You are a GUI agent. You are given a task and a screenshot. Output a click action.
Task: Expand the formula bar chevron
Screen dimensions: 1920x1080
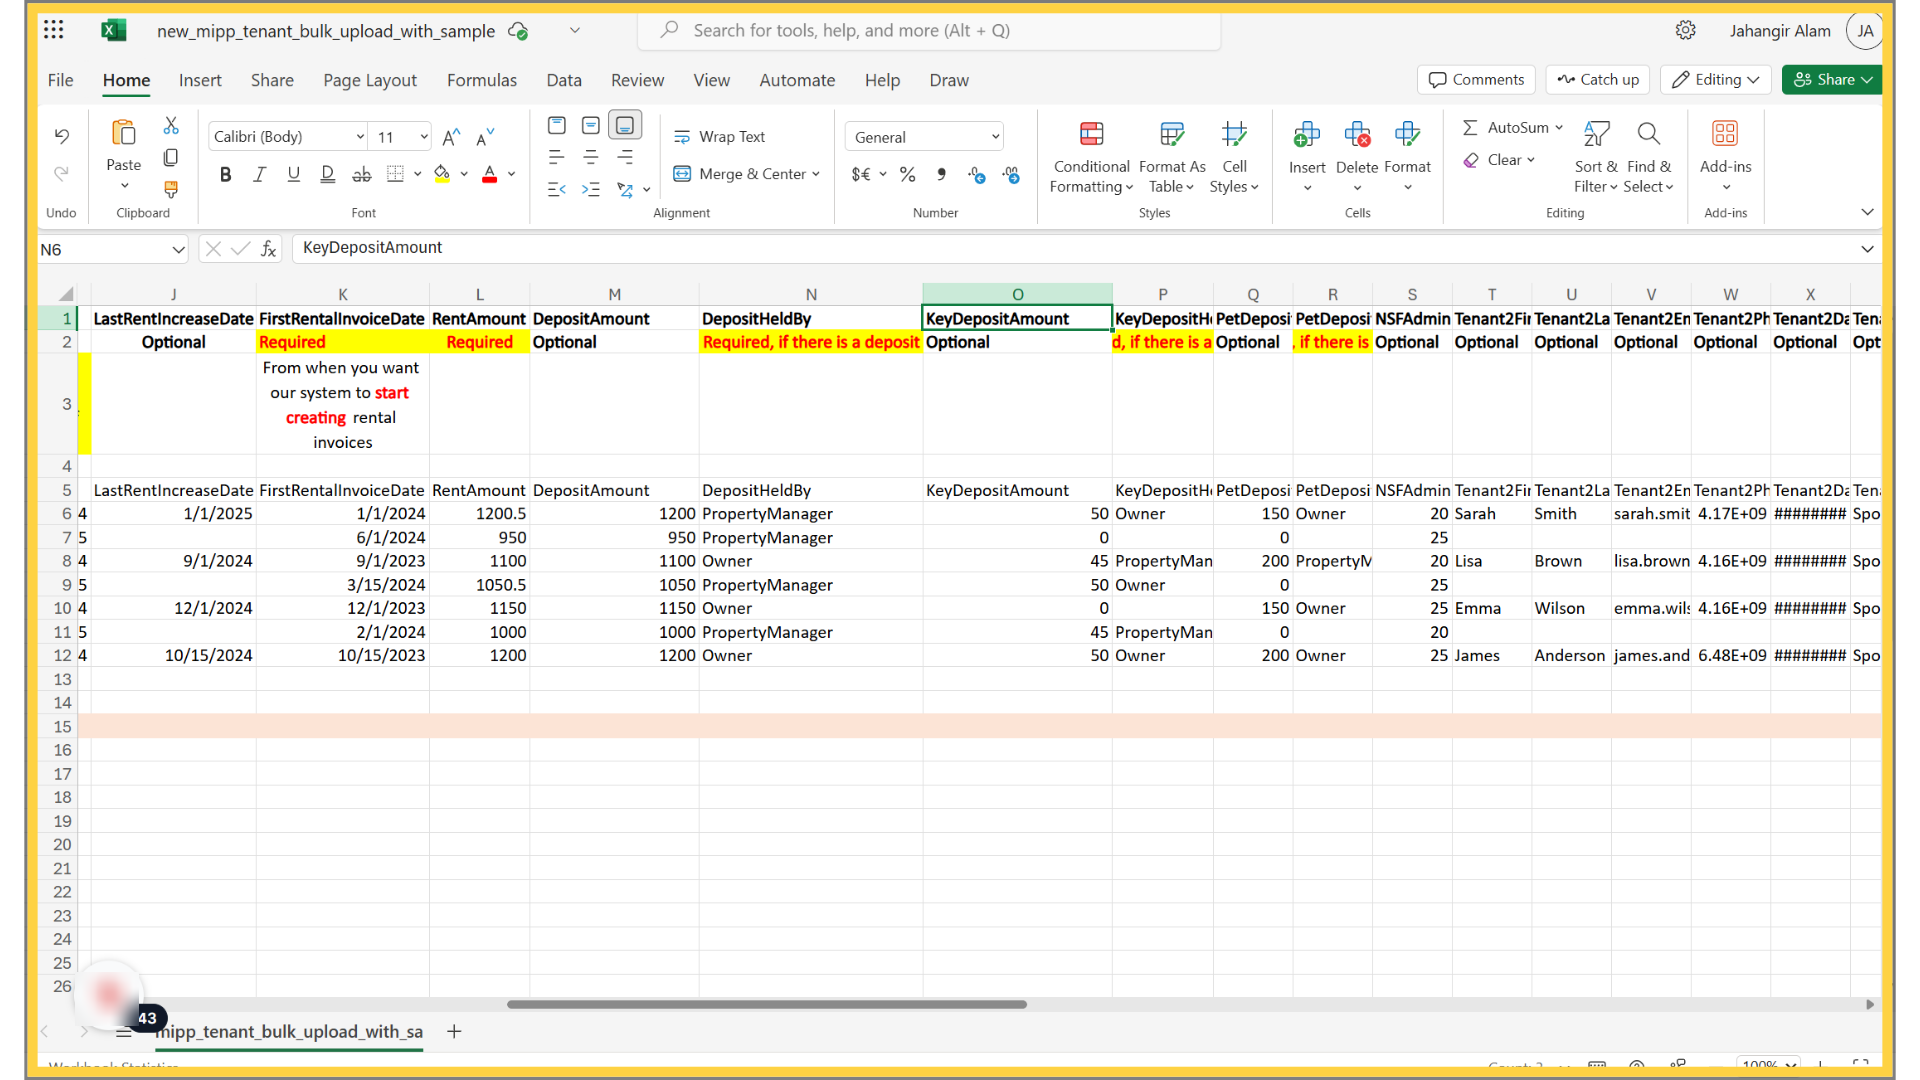pos(1867,249)
